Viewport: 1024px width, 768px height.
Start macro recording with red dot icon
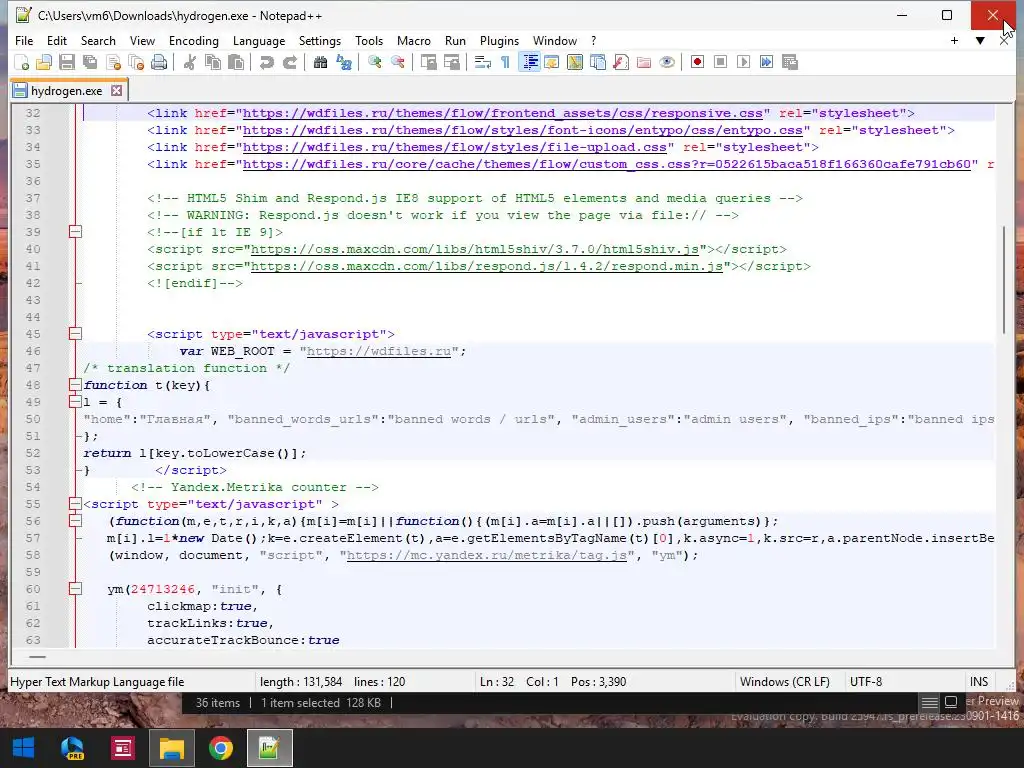697,62
